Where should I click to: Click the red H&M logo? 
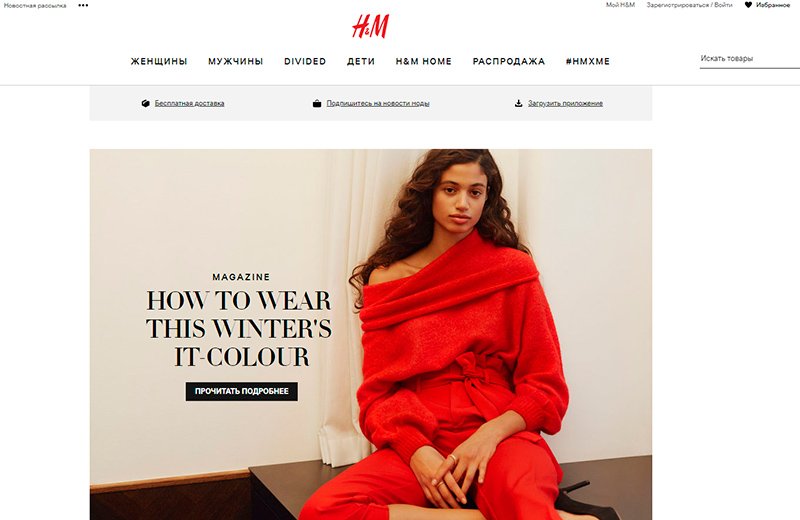(x=370, y=26)
